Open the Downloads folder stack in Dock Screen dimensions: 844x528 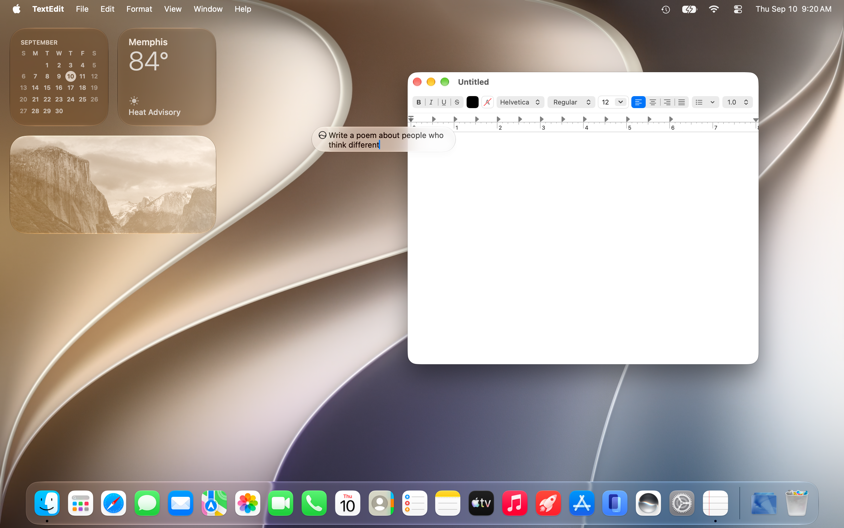point(763,503)
